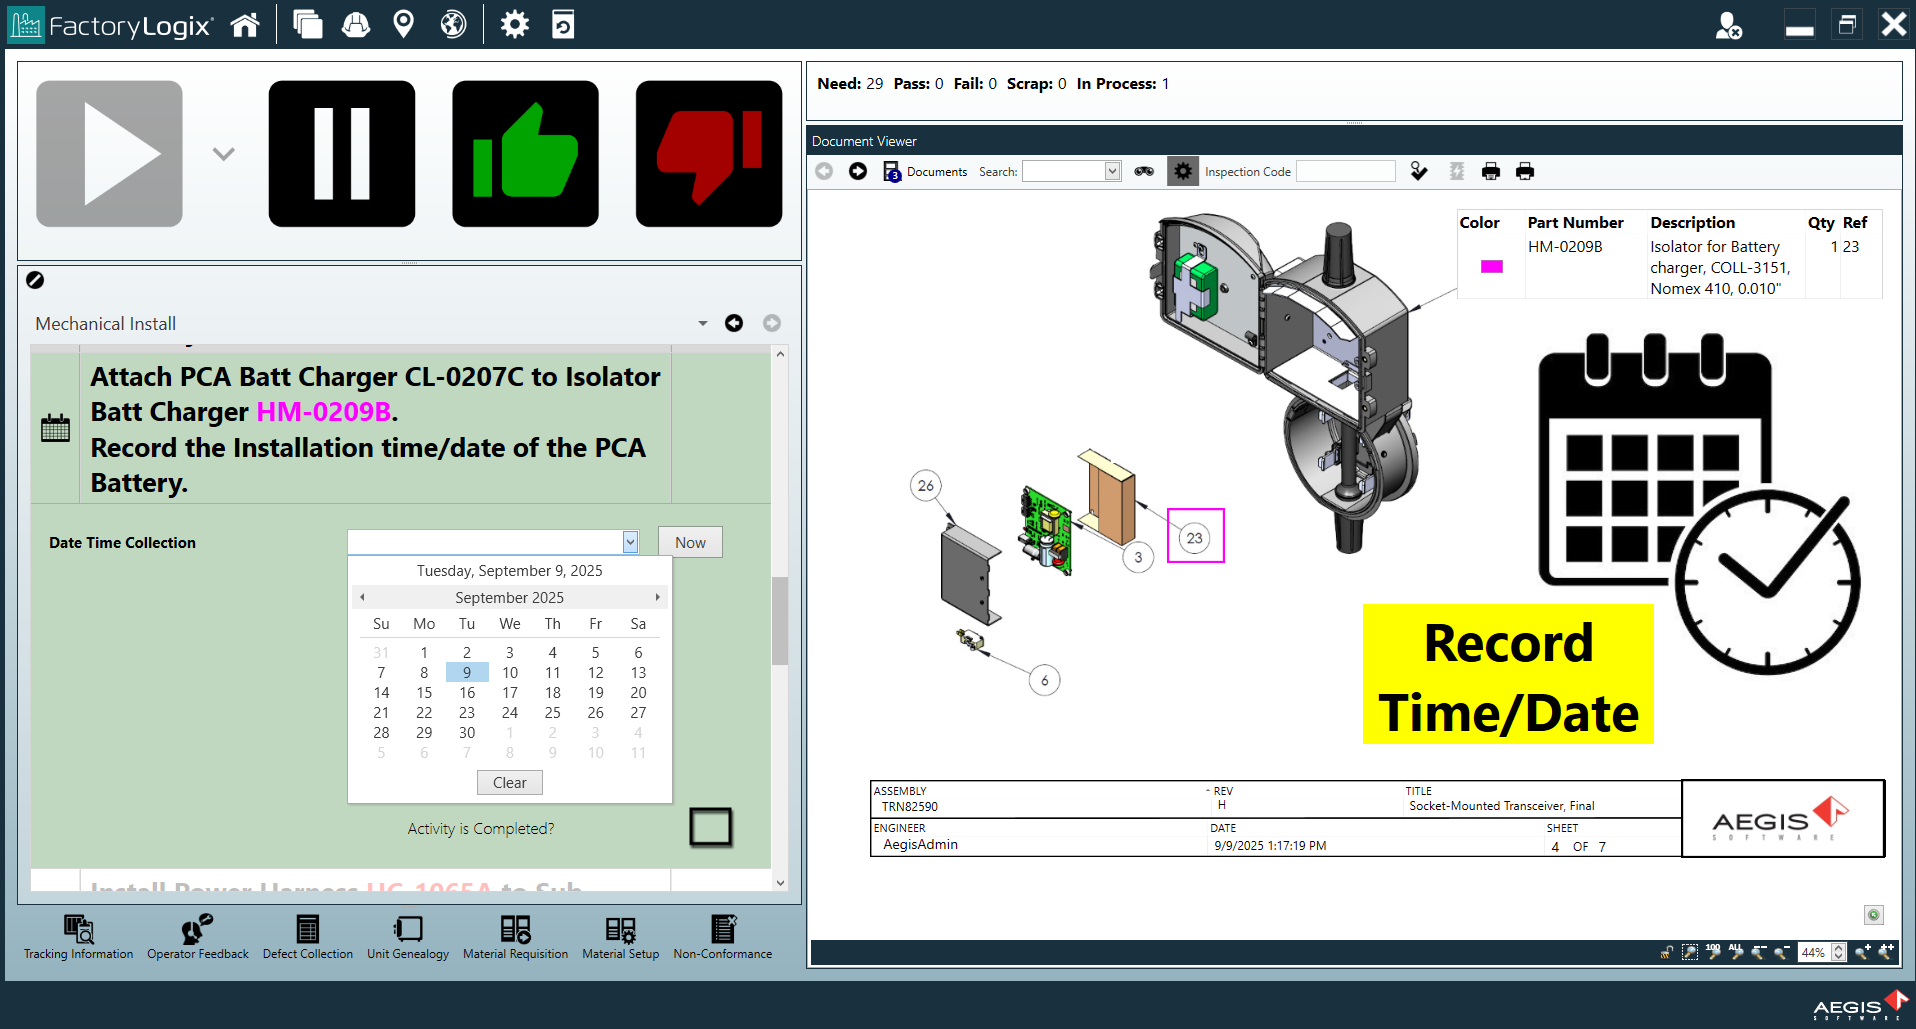Expand the Date Time Collection dropdown

[630, 542]
